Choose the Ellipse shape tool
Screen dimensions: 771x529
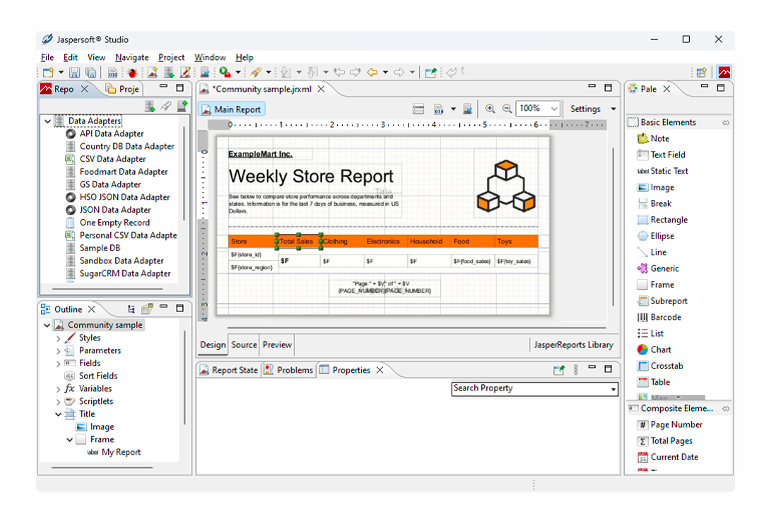(x=661, y=236)
